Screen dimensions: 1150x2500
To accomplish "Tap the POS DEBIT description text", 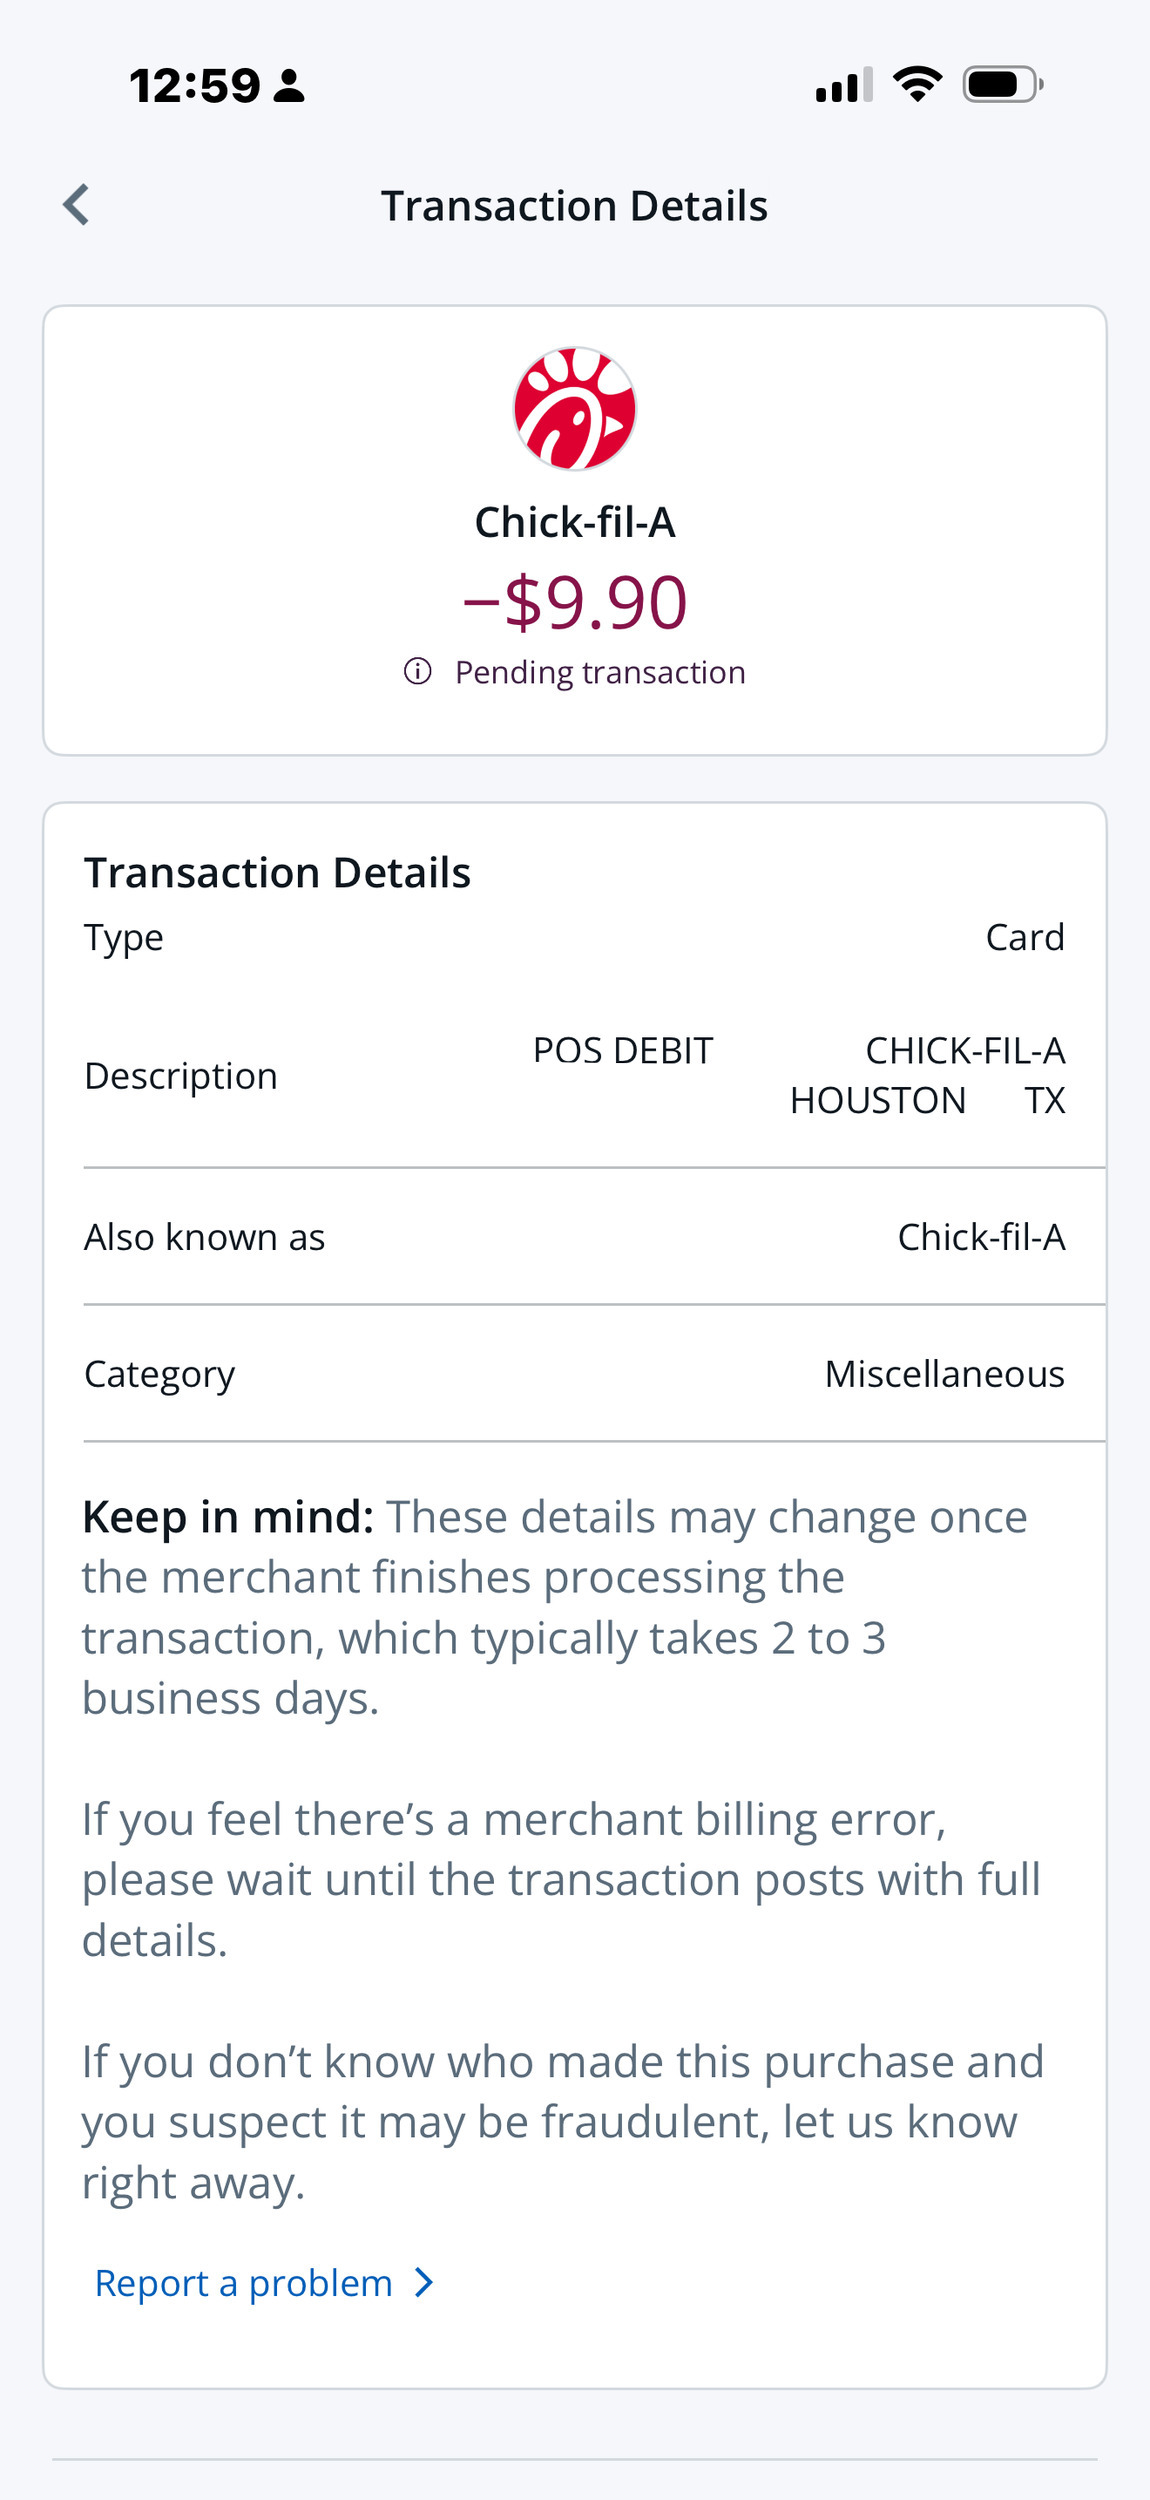I will (x=623, y=1051).
